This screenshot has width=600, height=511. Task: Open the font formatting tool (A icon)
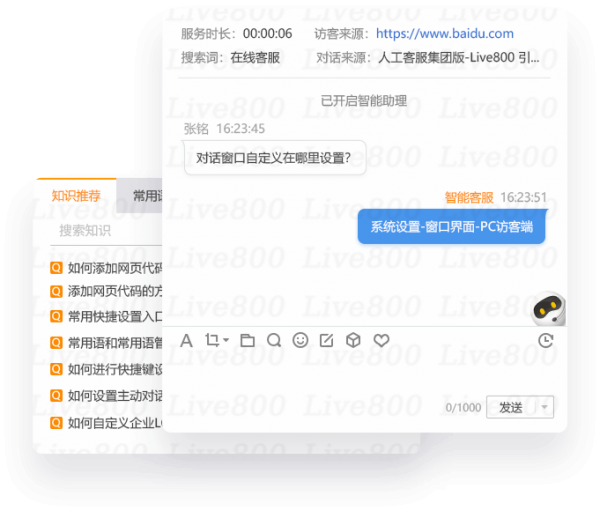[186, 340]
